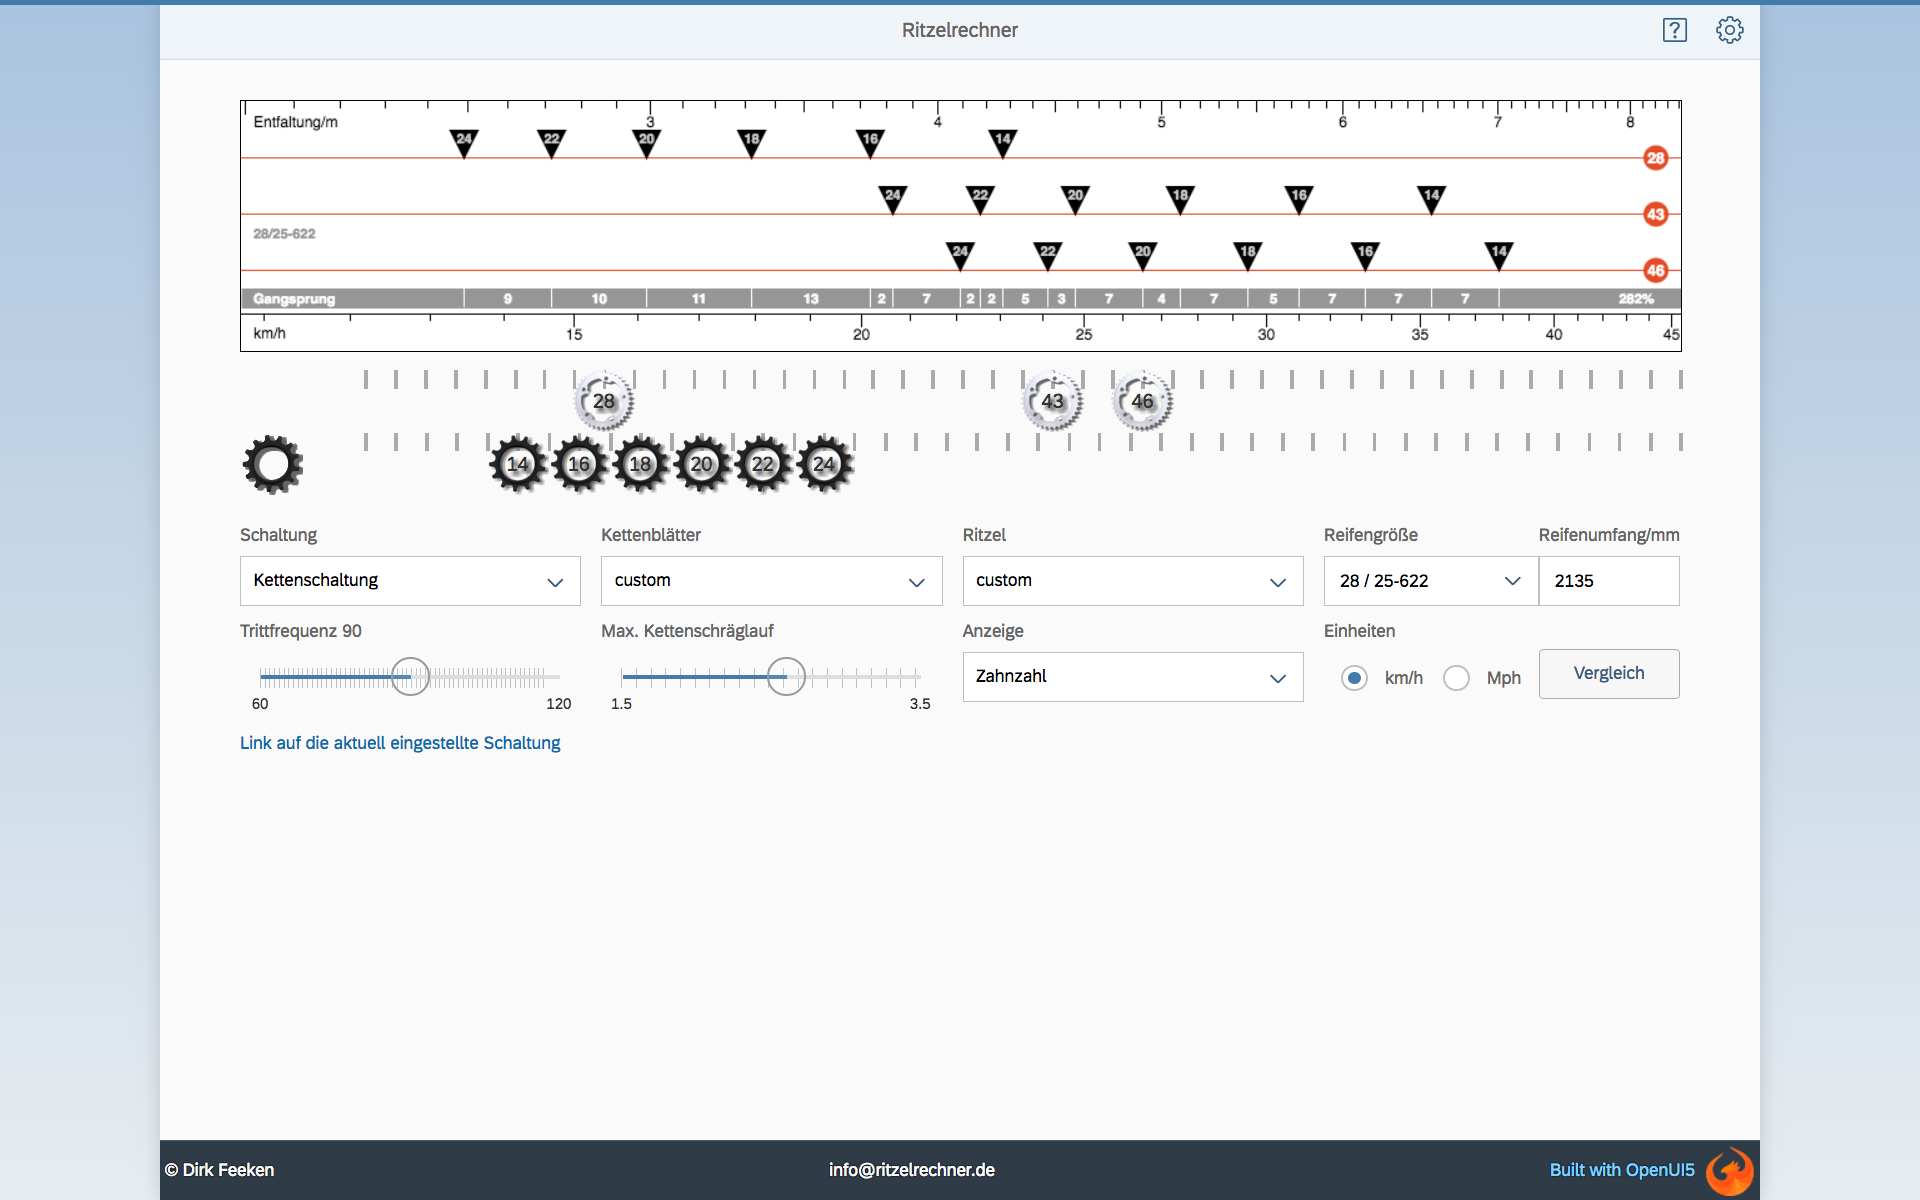The width and height of the screenshot is (1920, 1200).
Task: Select the 18-tooth sprocket cog
Action: point(640,464)
